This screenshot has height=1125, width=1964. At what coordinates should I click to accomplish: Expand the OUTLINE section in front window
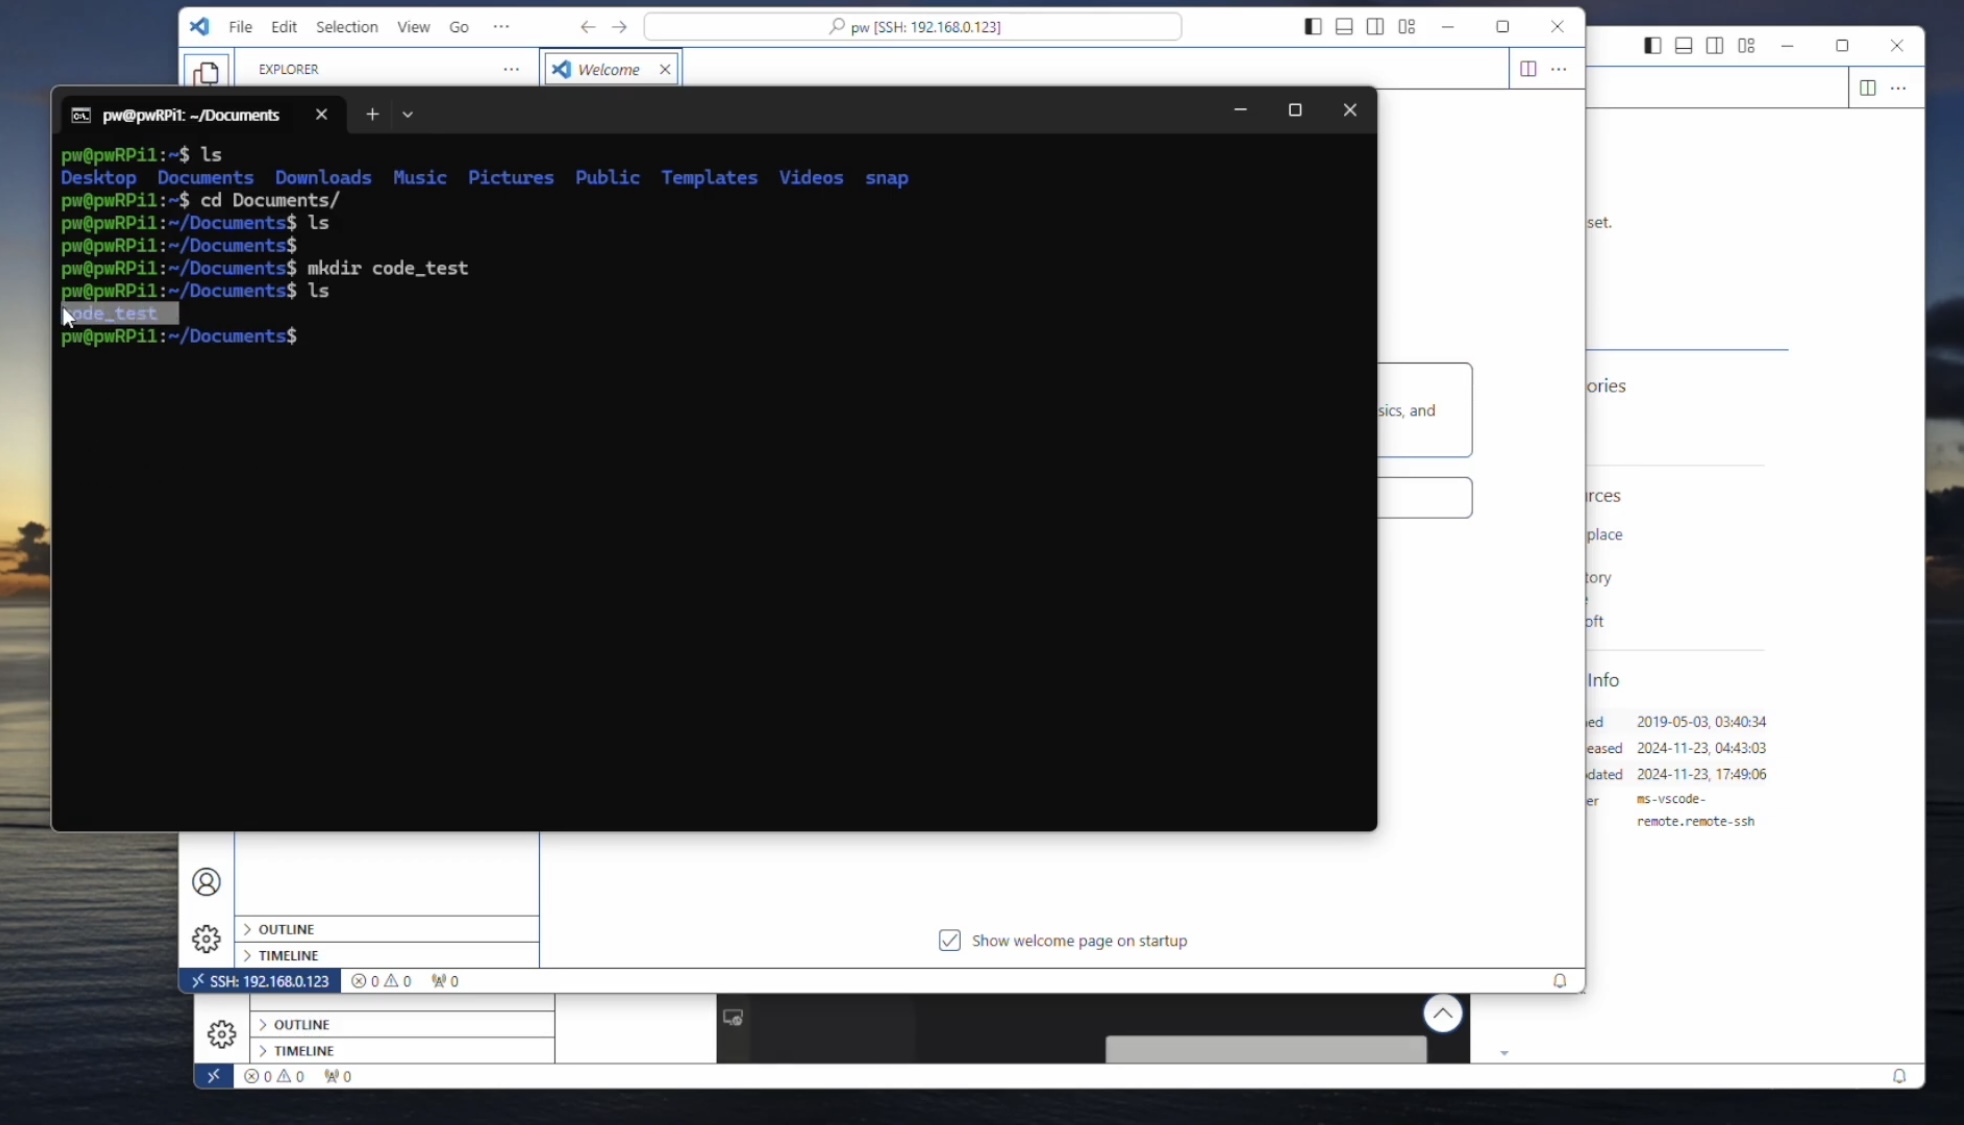[x=286, y=929]
